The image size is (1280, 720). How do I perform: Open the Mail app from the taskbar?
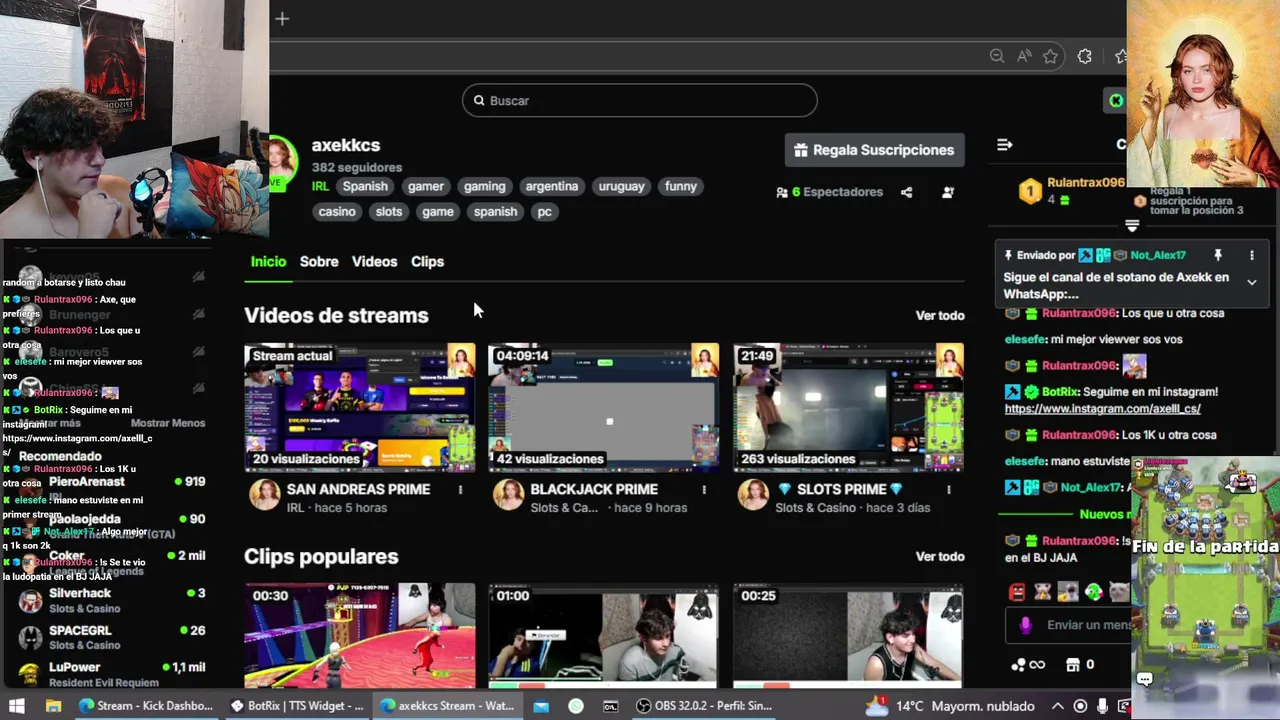click(541, 705)
